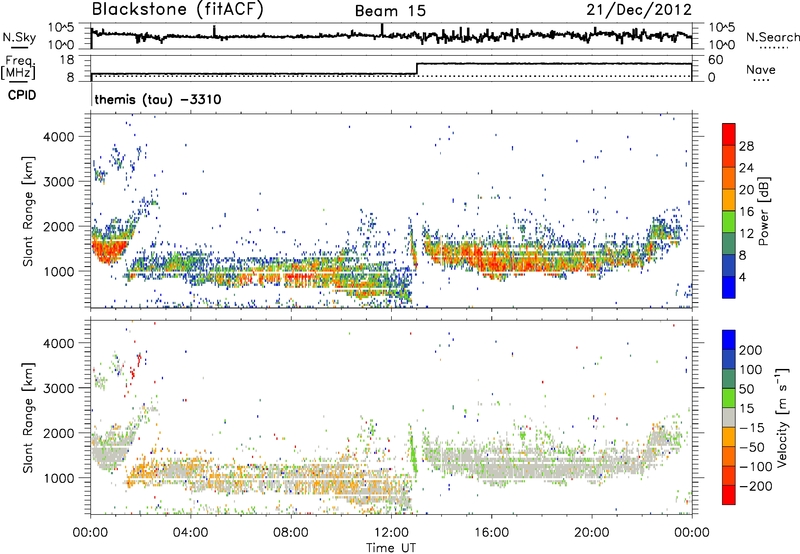Select the '24' label on Power colorbar
The image size is (800, 554).
746,168
